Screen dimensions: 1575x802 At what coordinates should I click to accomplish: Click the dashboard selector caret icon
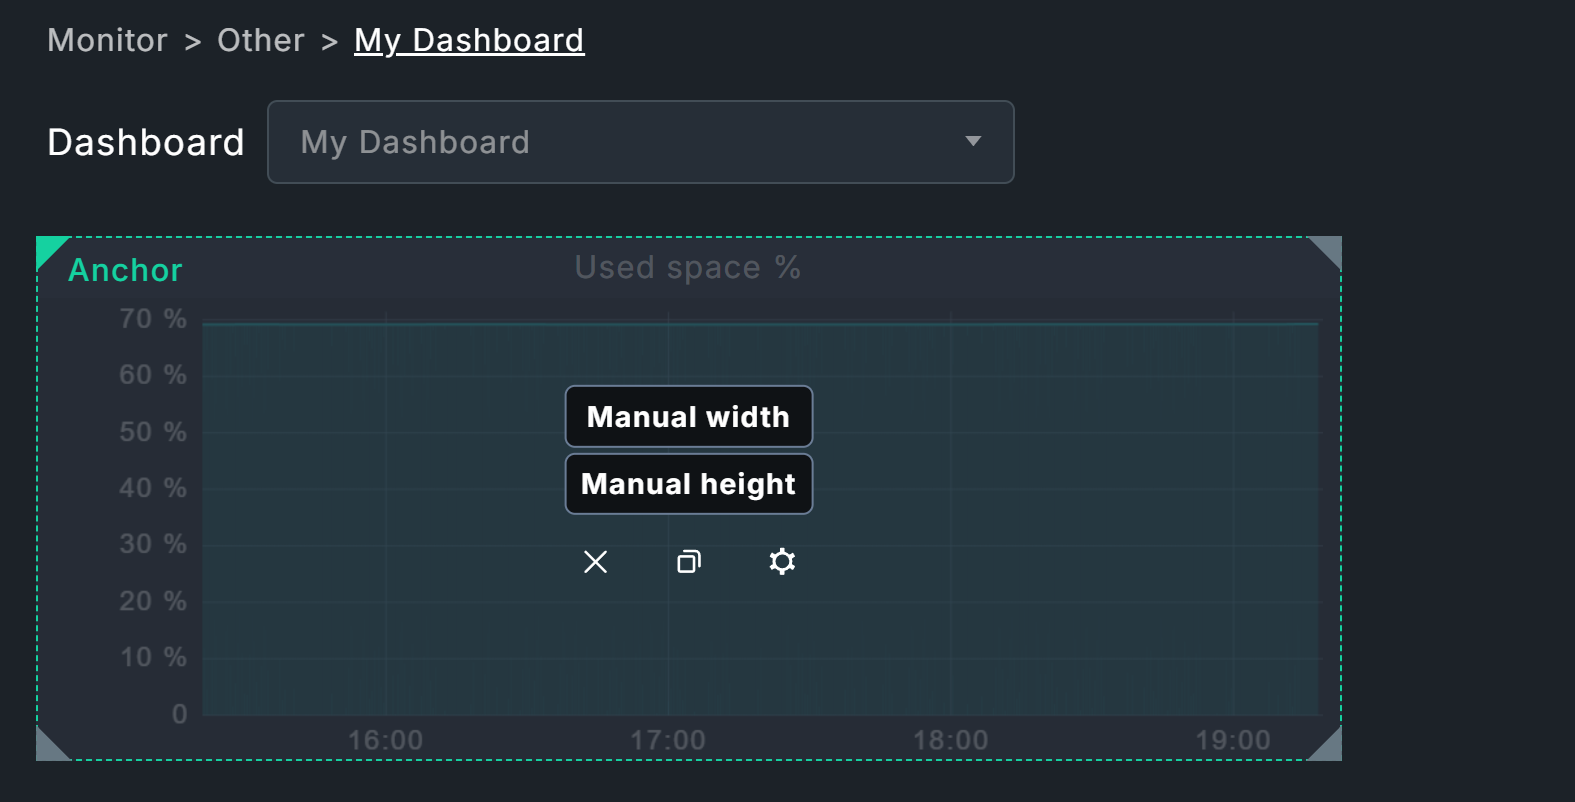pos(973,142)
